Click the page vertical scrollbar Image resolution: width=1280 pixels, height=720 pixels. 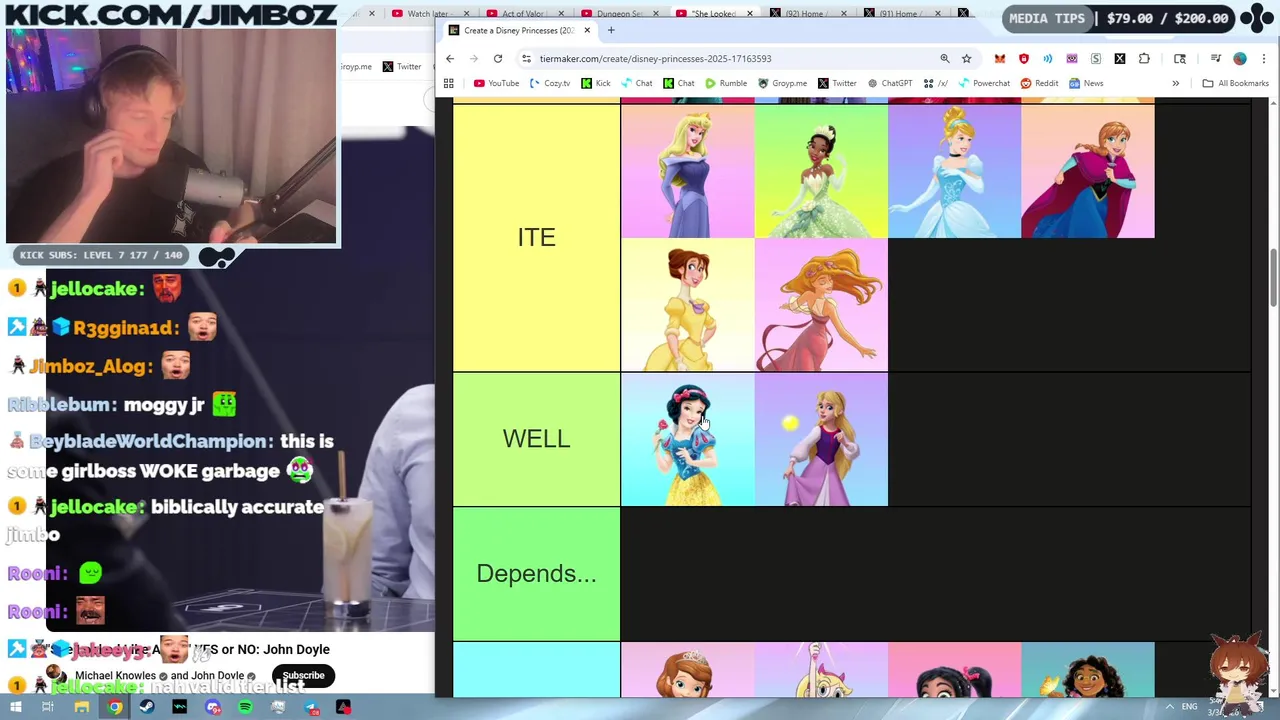pos(1273,278)
